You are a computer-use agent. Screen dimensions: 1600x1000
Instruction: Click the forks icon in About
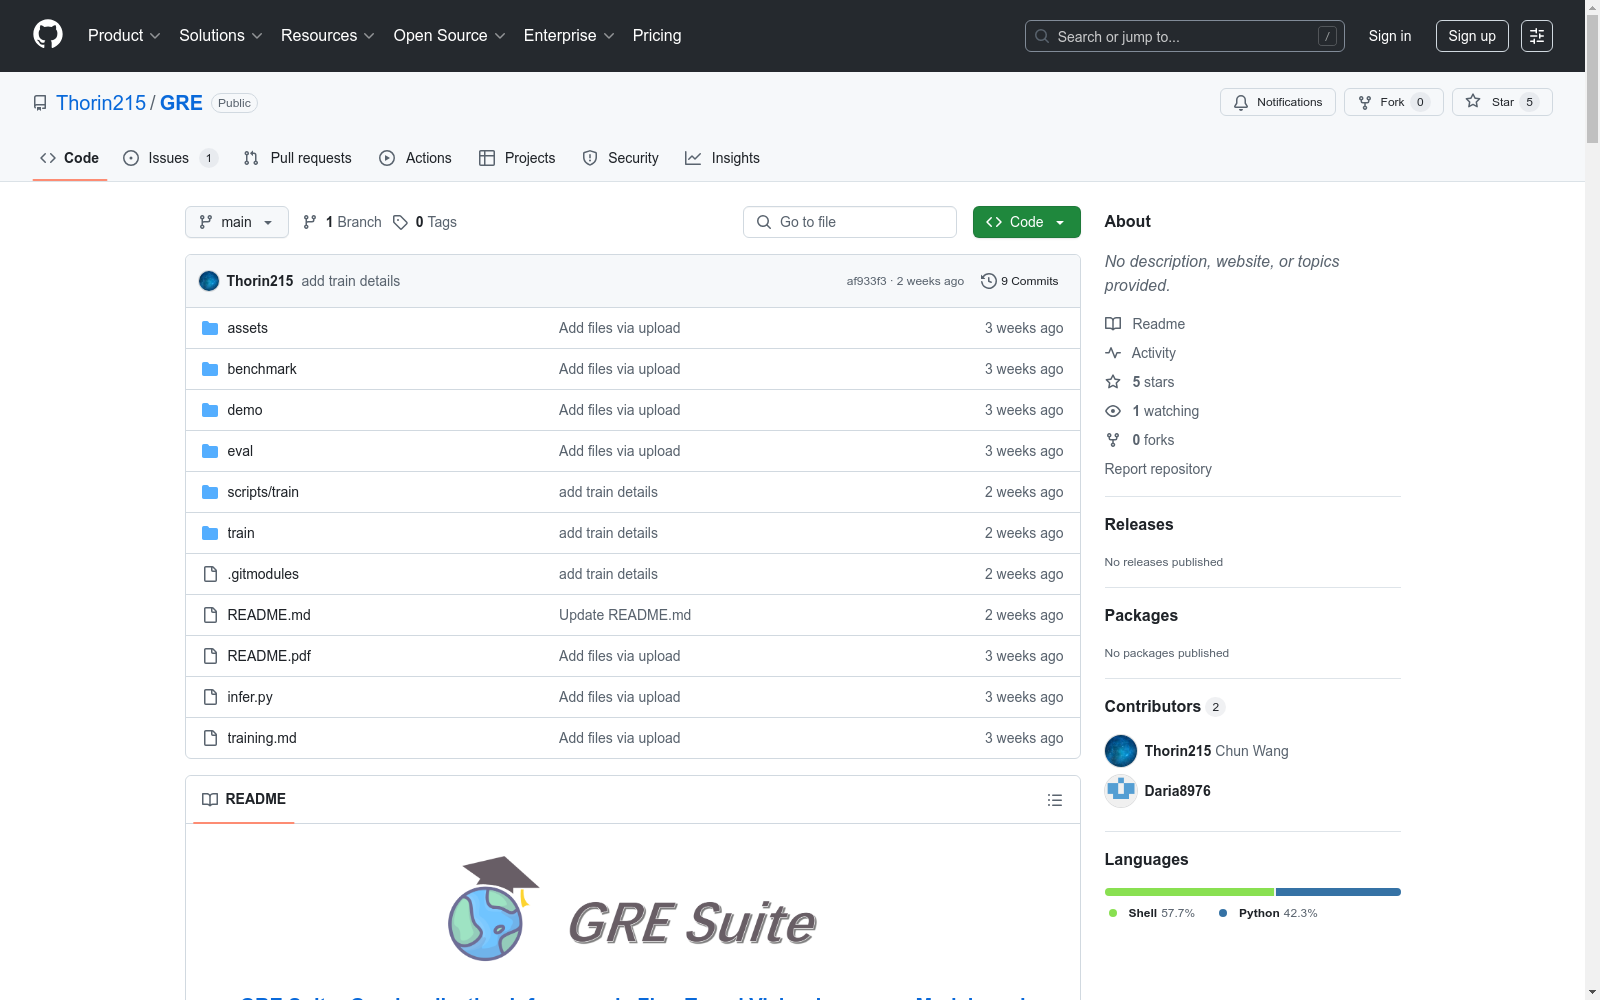tap(1113, 440)
